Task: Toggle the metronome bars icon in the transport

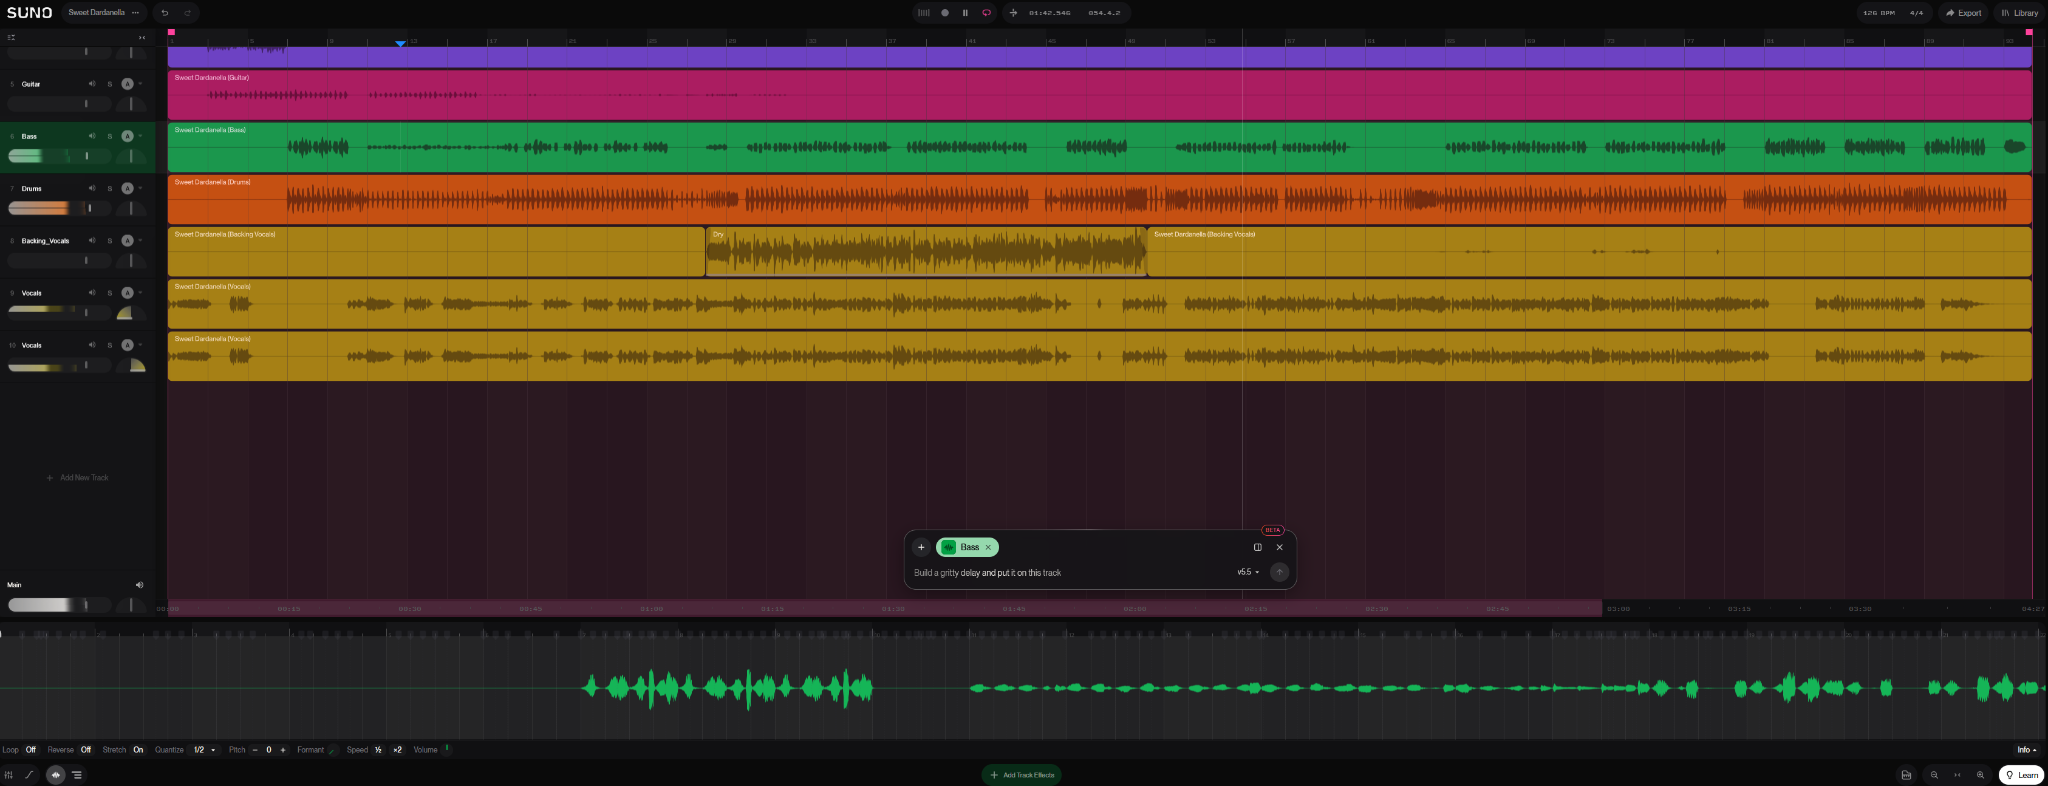Action: (x=924, y=13)
